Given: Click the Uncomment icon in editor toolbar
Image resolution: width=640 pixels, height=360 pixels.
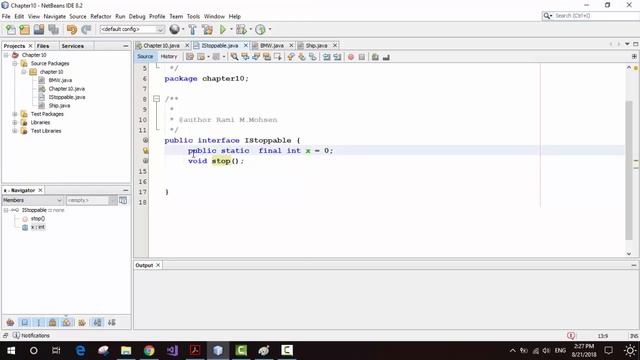Looking at the screenshot, I should pos(386,57).
